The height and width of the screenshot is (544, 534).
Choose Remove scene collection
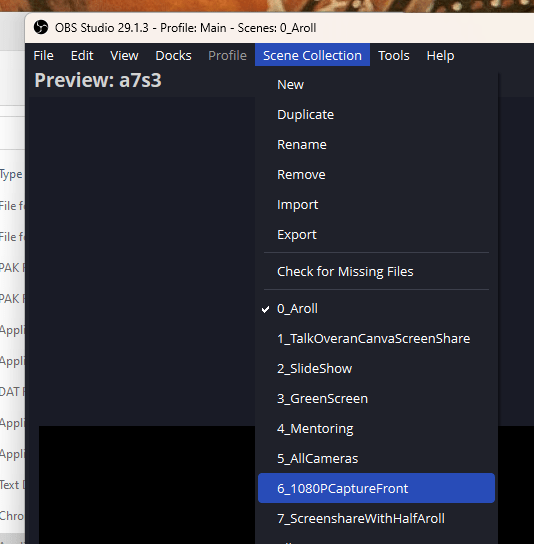[x=376, y=175]
